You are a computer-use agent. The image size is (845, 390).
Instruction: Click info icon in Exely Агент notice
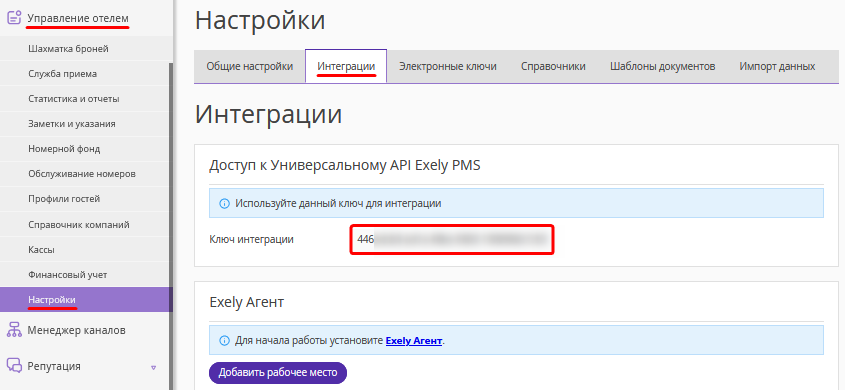pos(224,340)
